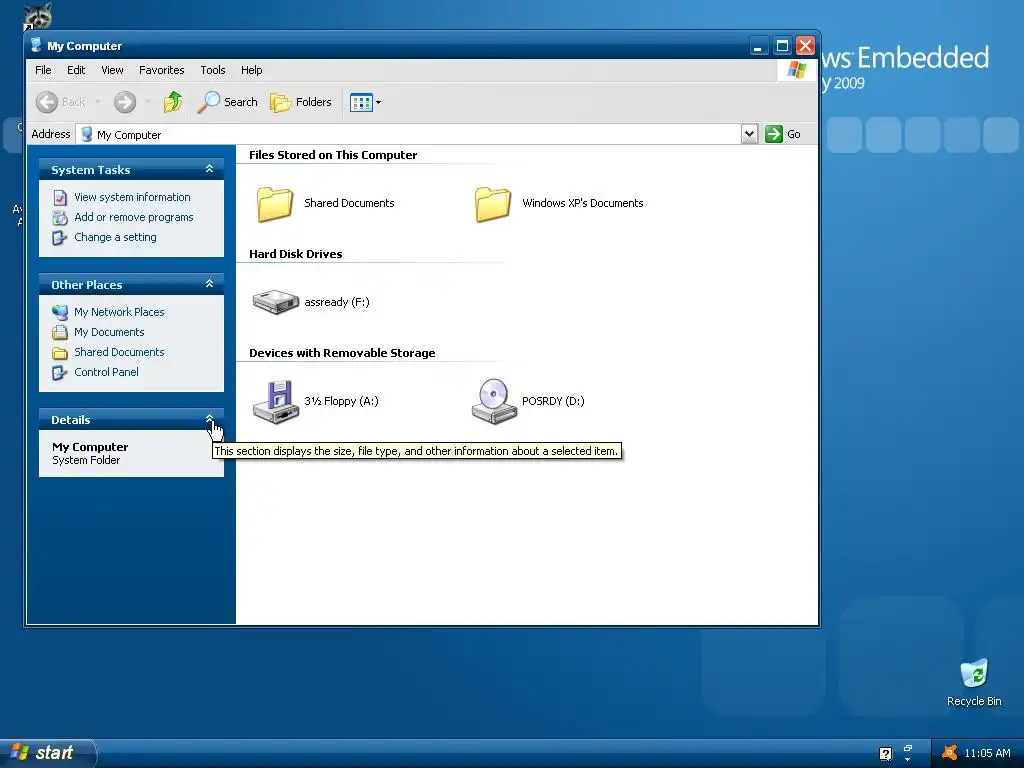Image resolution: width=1024 pixels, height=768 pixels.
Task: Open the Views dropdown button
Action: (x=365, y=102)
